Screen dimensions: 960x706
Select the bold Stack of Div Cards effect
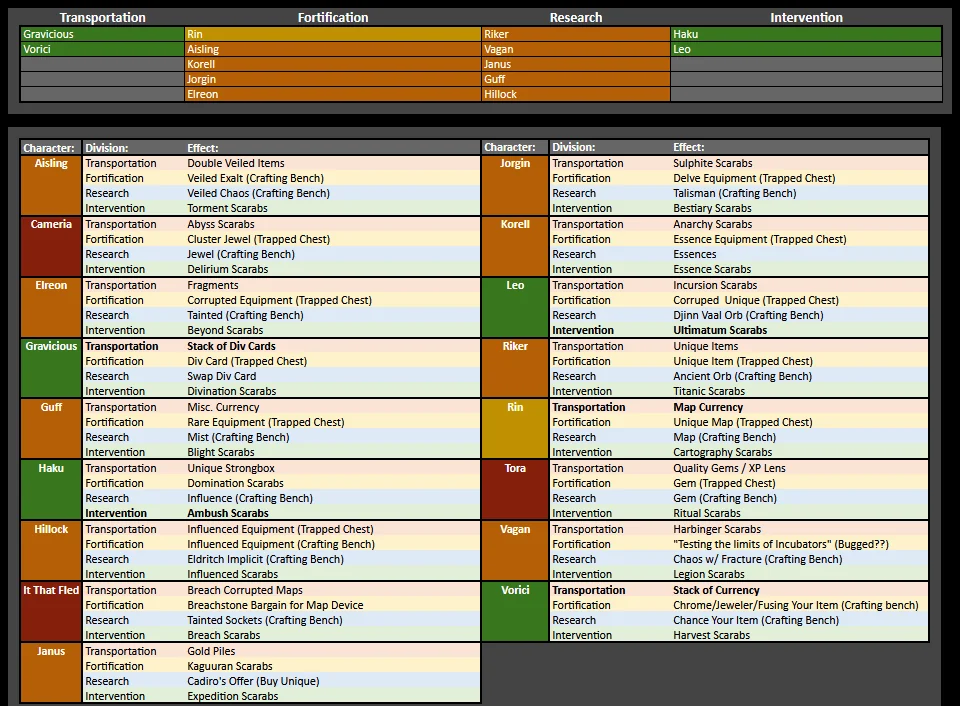[x=231, y=346]
